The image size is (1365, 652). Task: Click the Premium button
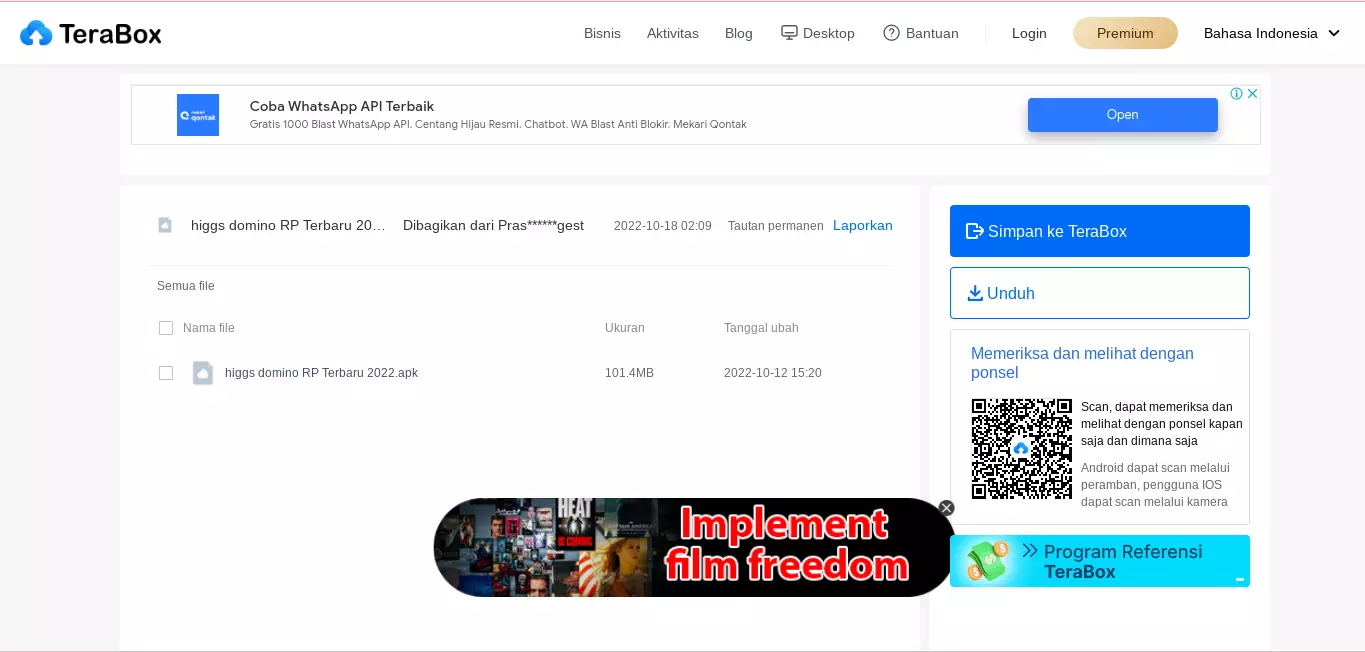pyautogui.click(x=1125, y=33)
